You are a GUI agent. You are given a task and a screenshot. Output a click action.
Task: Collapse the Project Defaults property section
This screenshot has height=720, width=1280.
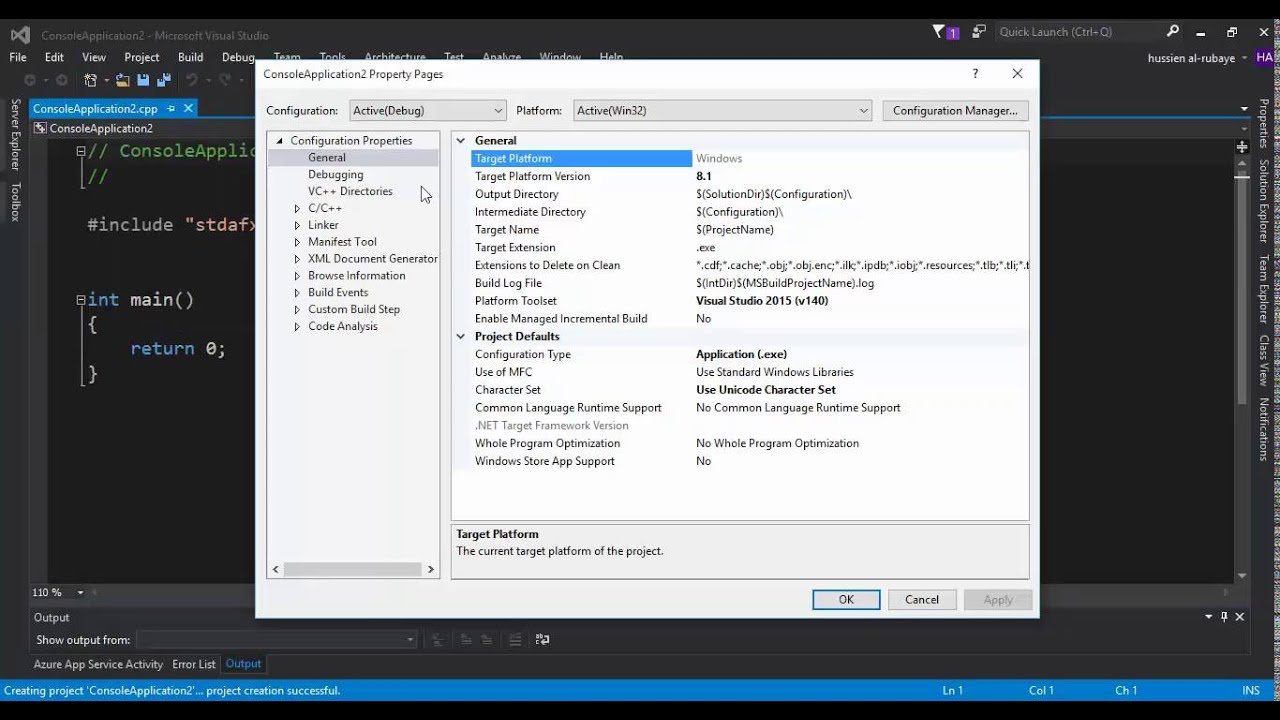(x=461, y=337)
